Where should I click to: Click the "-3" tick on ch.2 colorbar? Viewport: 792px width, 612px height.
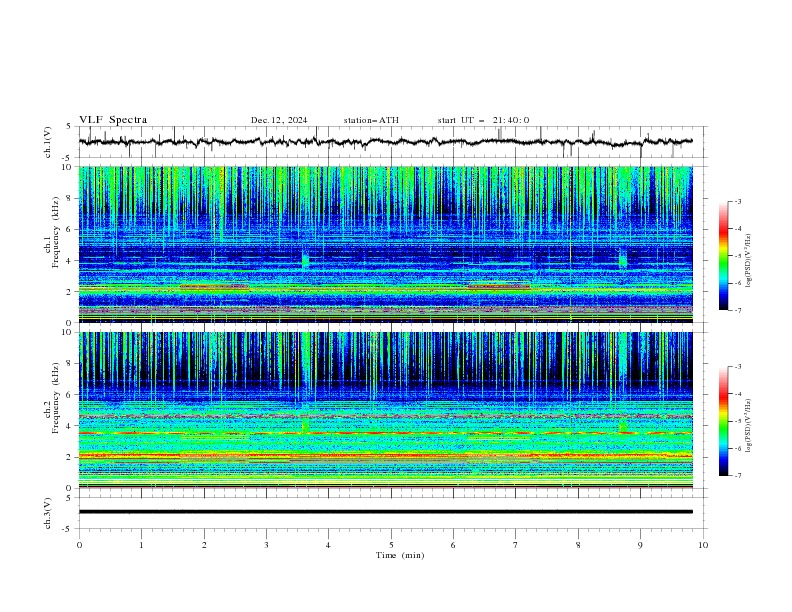point(737,367)
